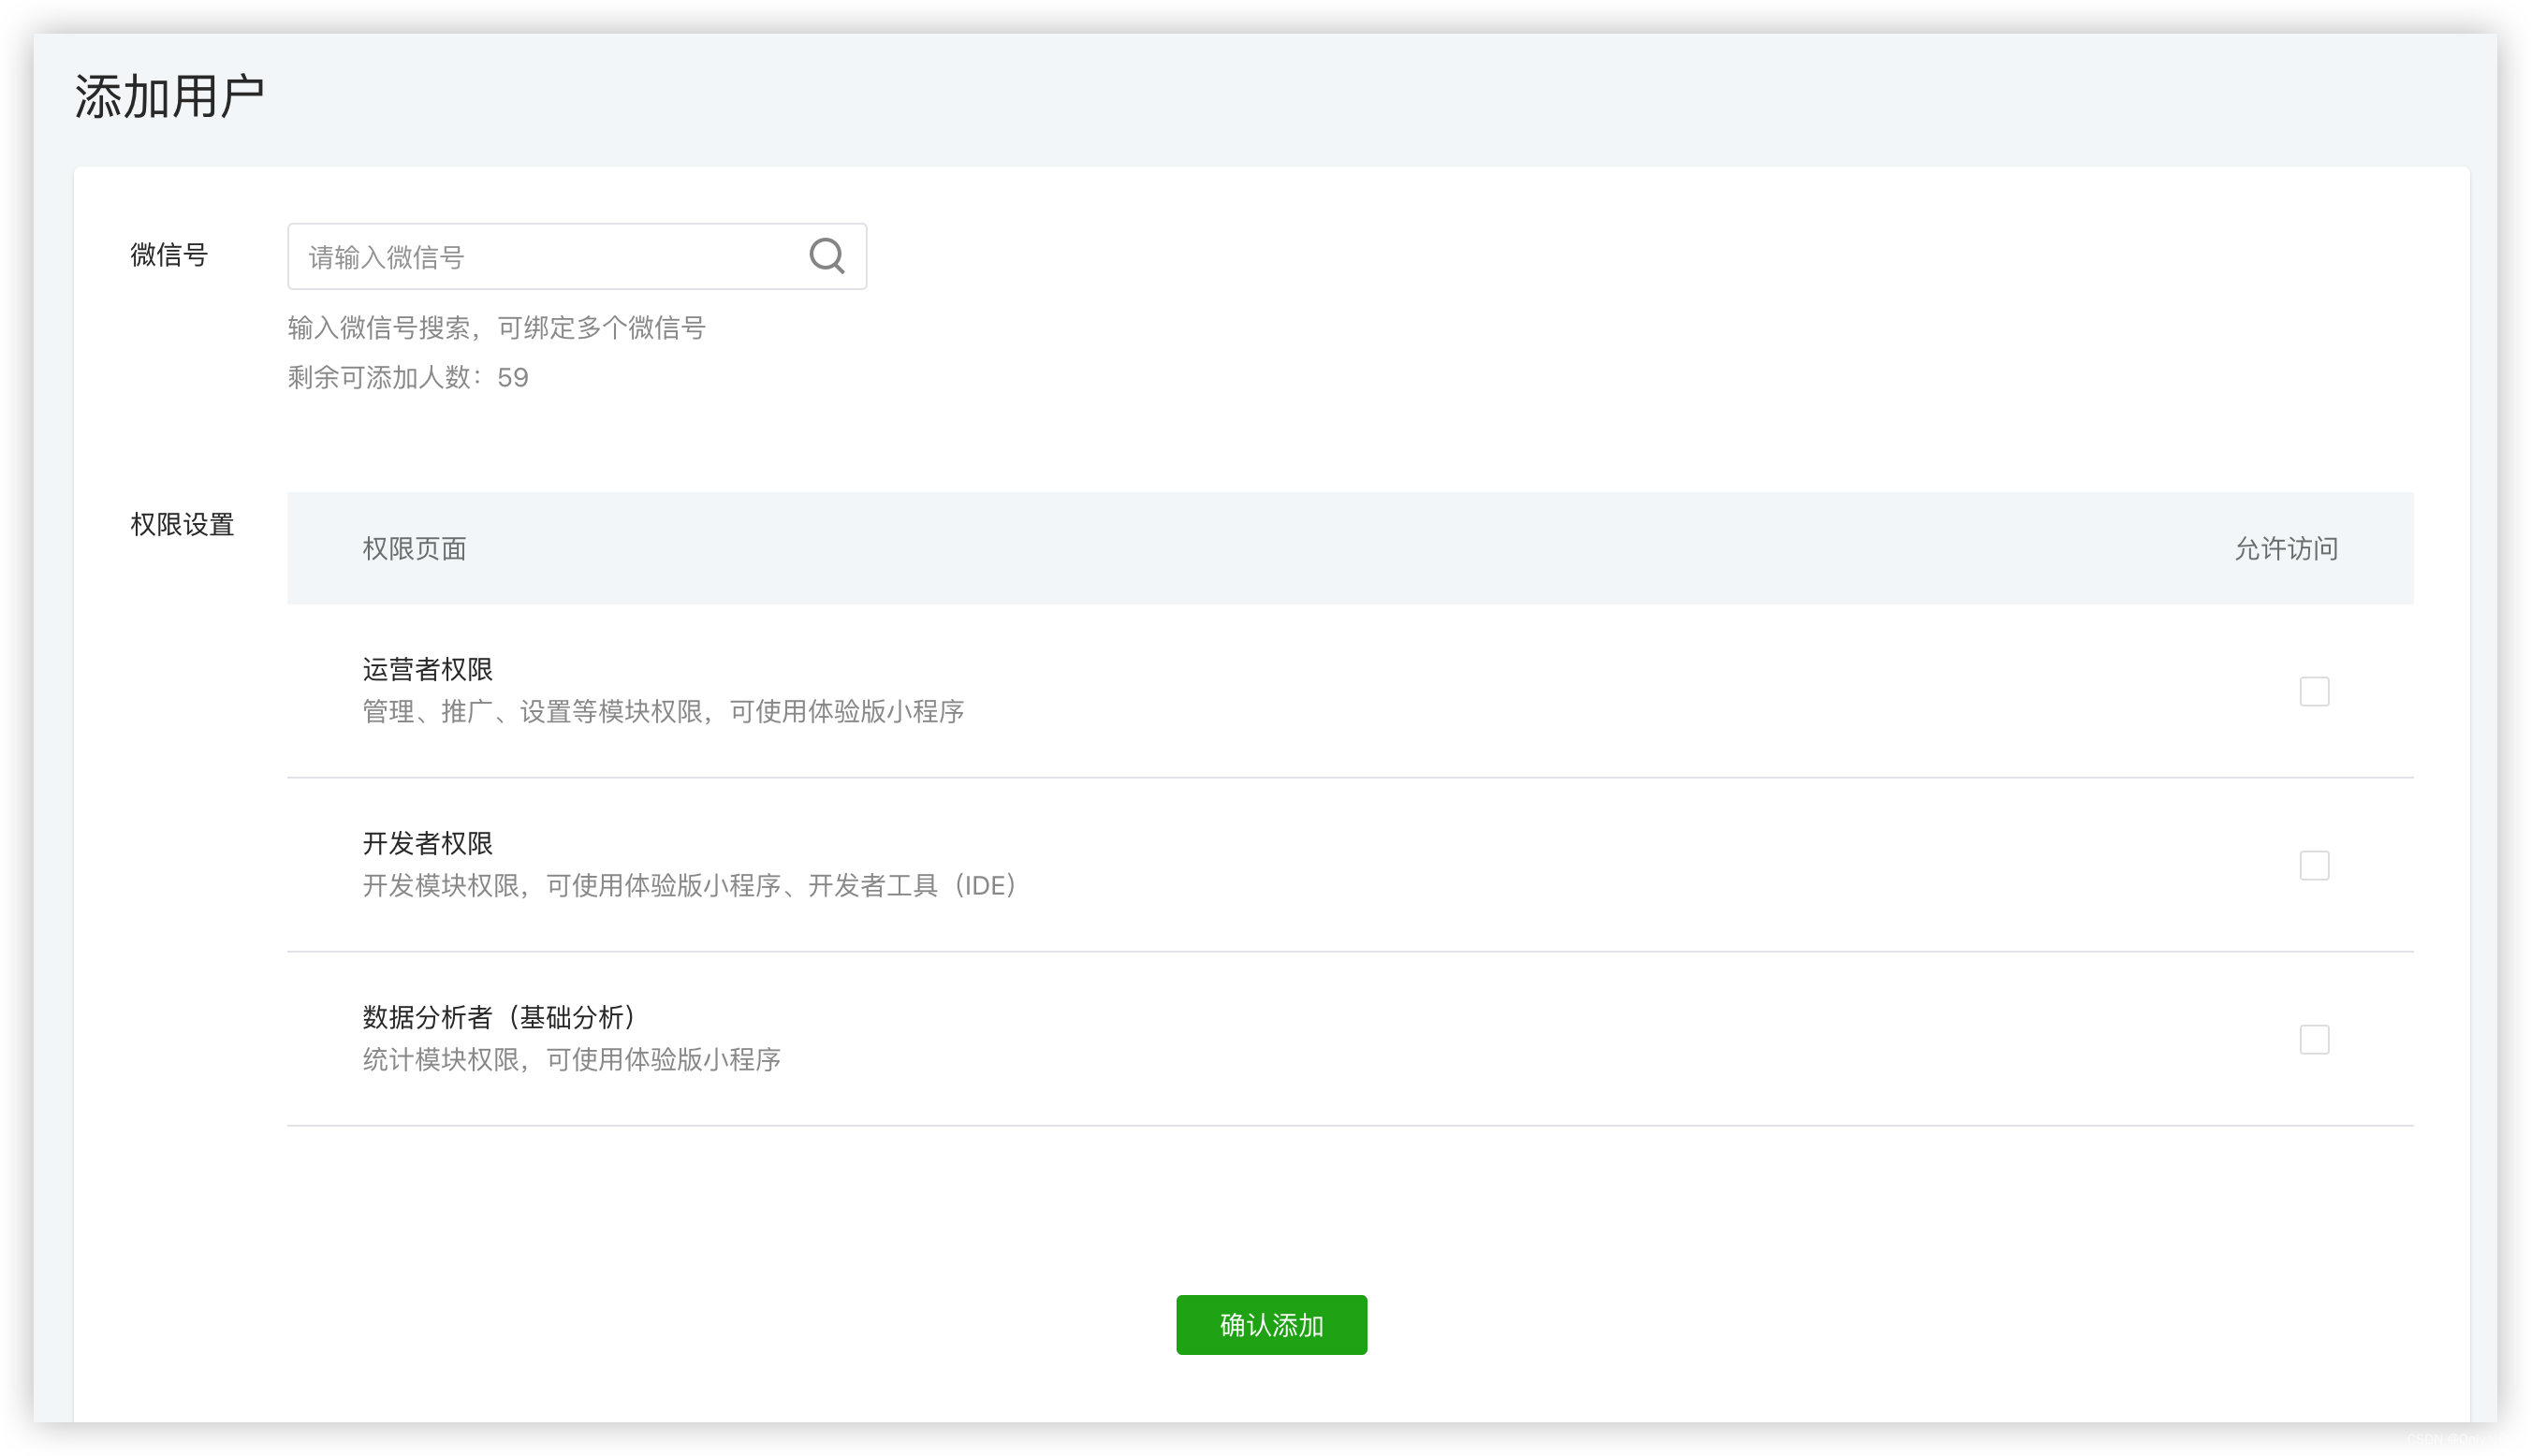Click the 添加用户 page title

[169, 97]
